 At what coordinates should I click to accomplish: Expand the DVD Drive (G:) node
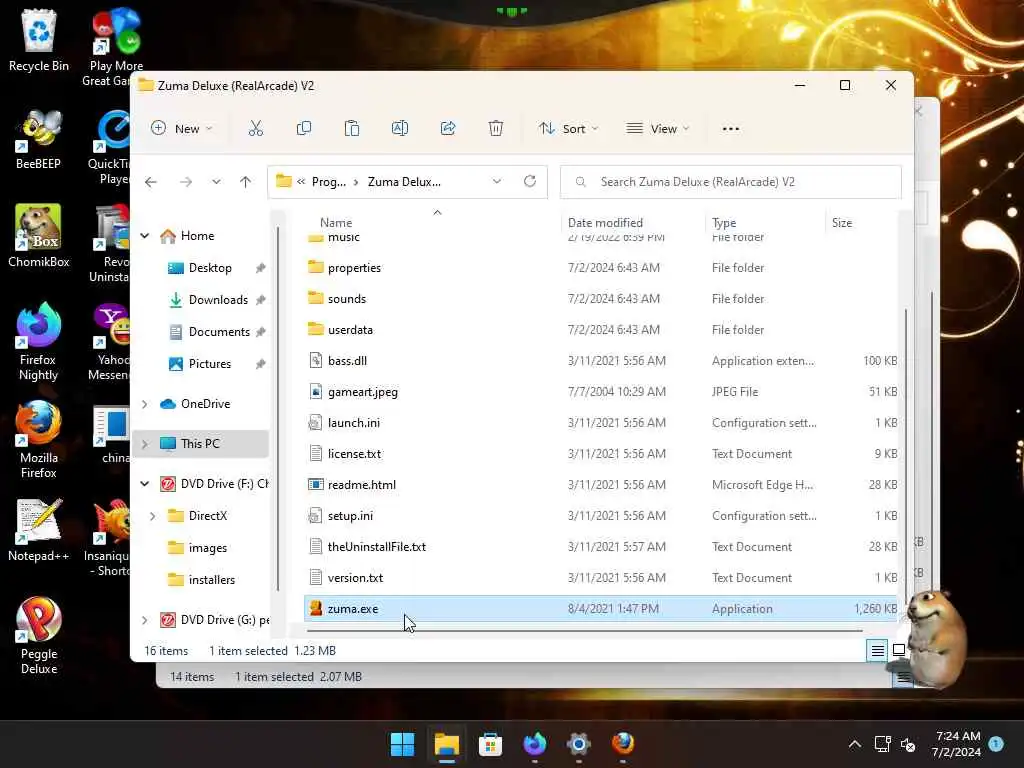145,620
